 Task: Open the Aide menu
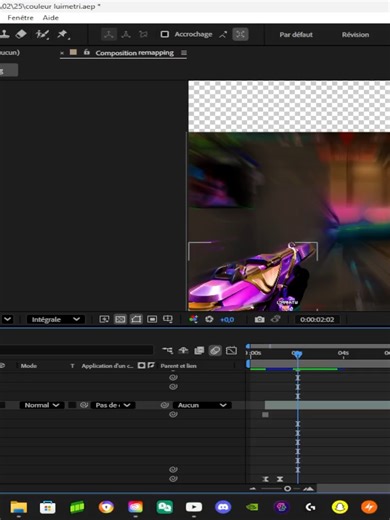[51, 18]
